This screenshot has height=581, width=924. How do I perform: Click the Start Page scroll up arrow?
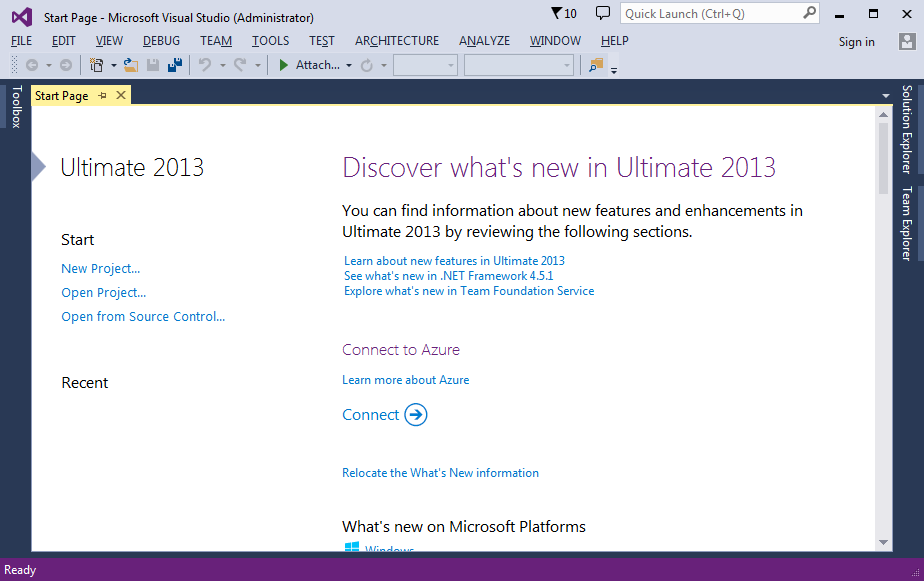point(883,114)
